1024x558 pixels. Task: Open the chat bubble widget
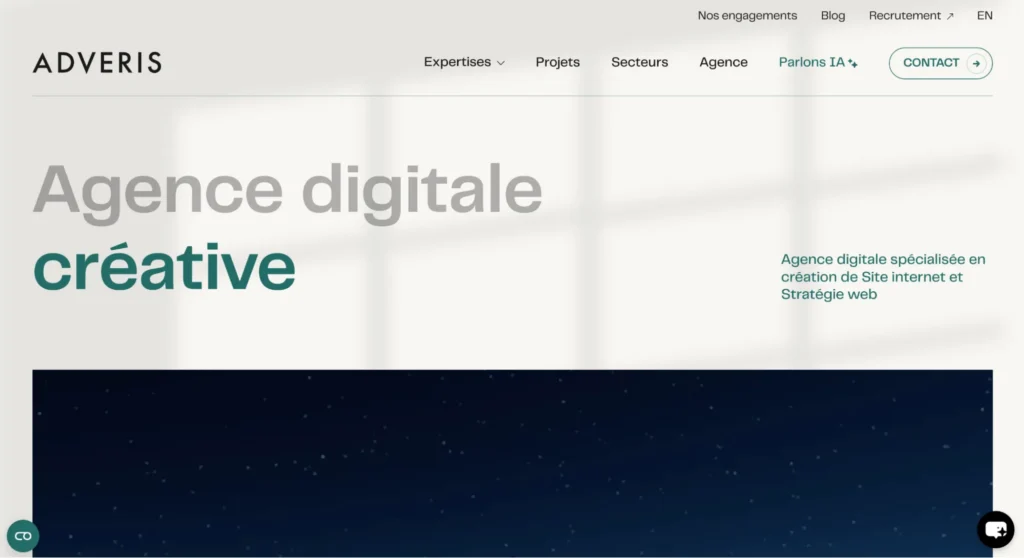click(x=995, y=529)
